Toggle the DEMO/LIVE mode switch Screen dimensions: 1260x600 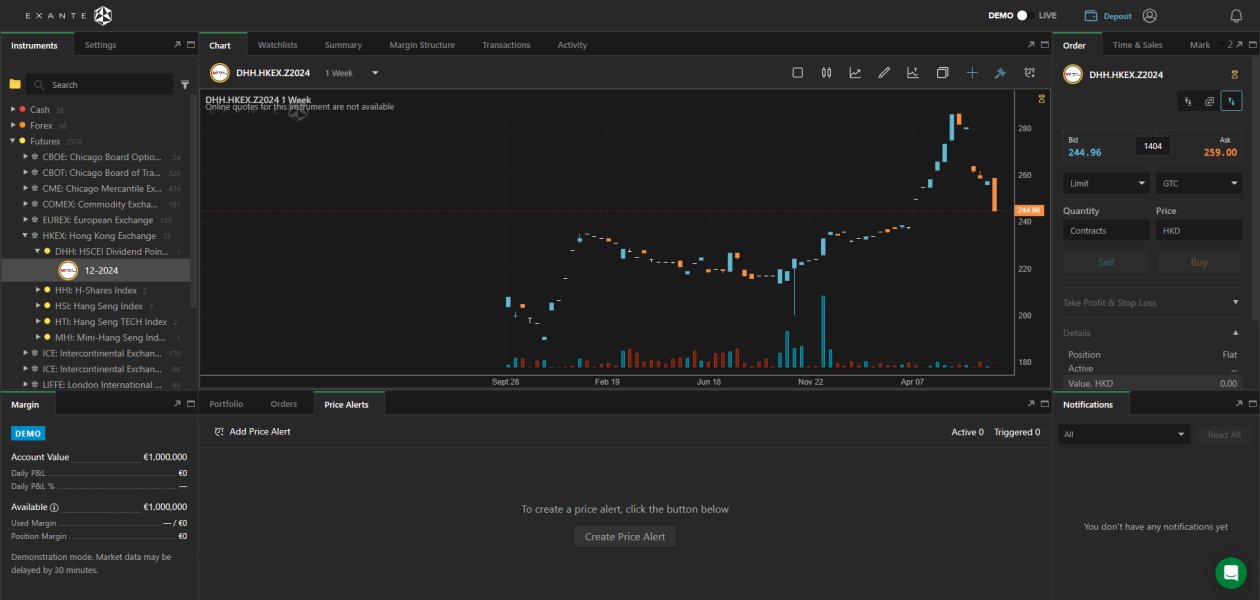coord(1022,16)
